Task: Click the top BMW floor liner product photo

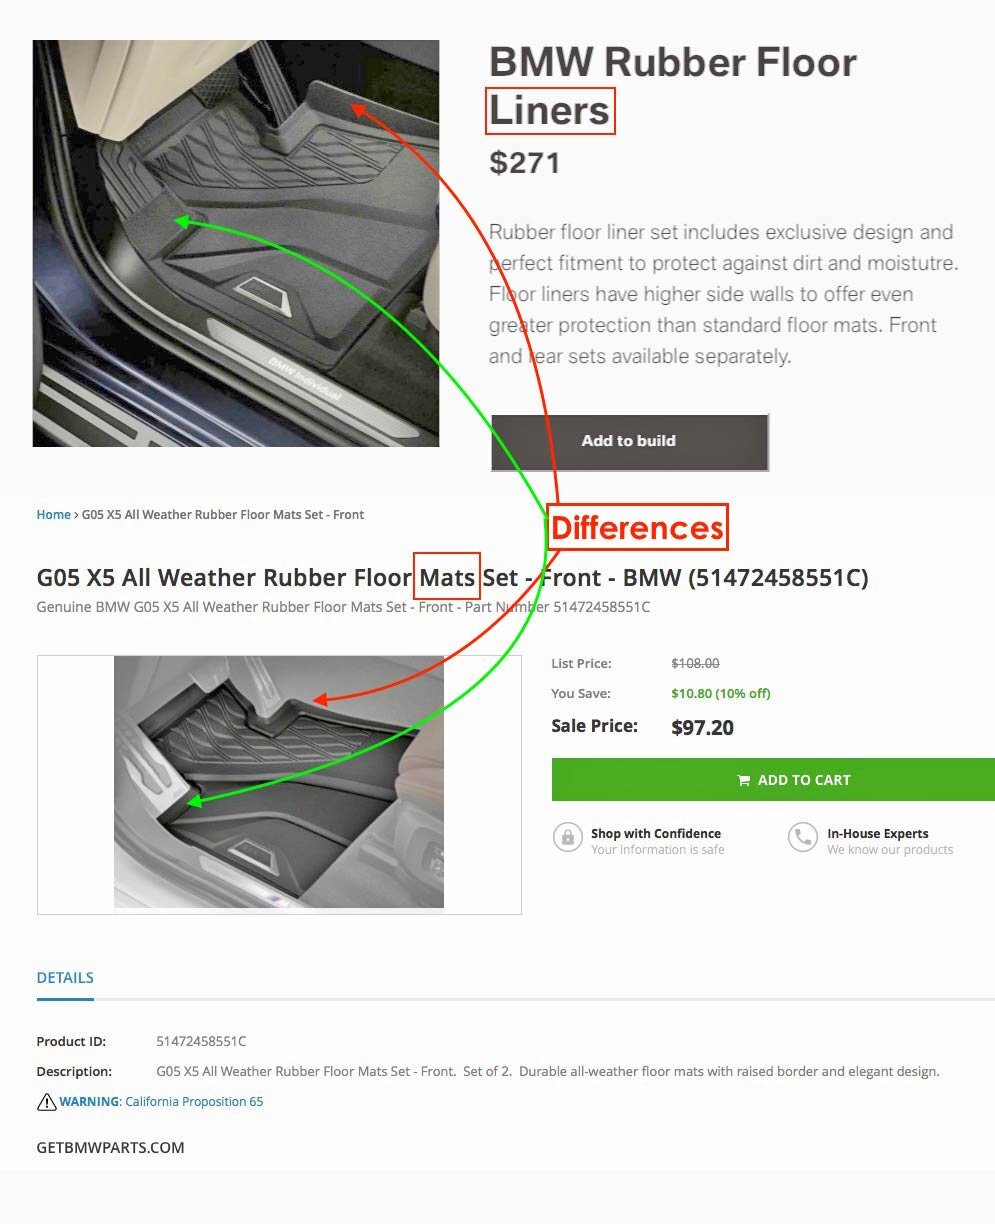Action: pos(236,243)
